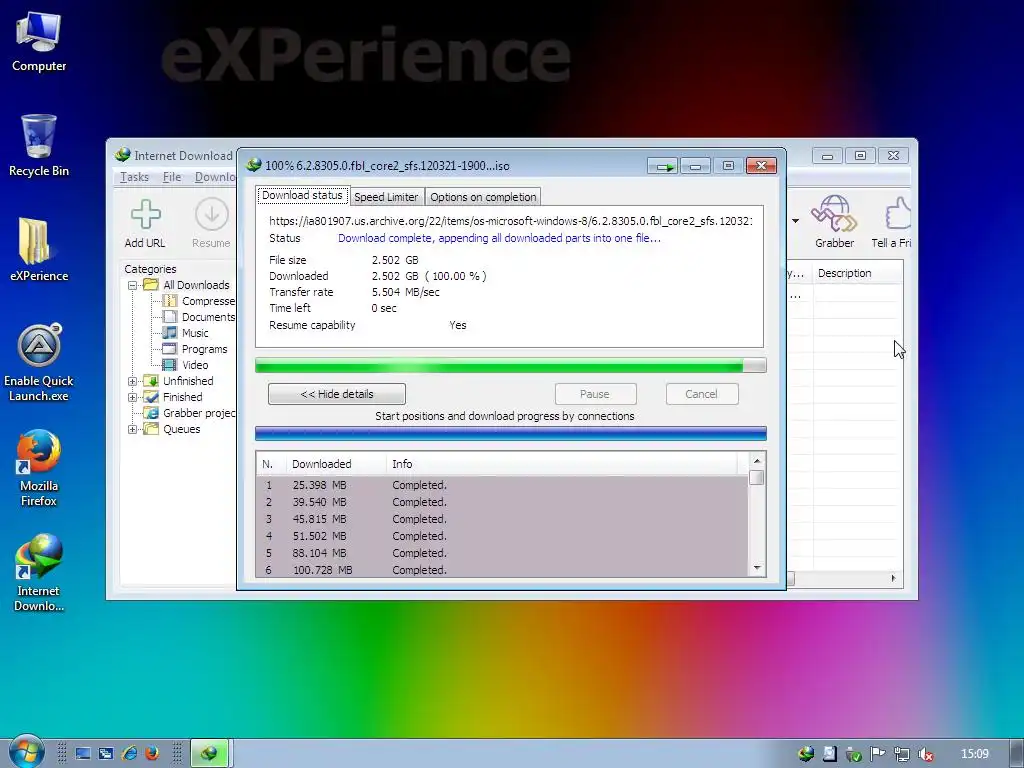Click the connections list scroll-down arrow
The image size is (1024, 768).
tap(757, 568)
